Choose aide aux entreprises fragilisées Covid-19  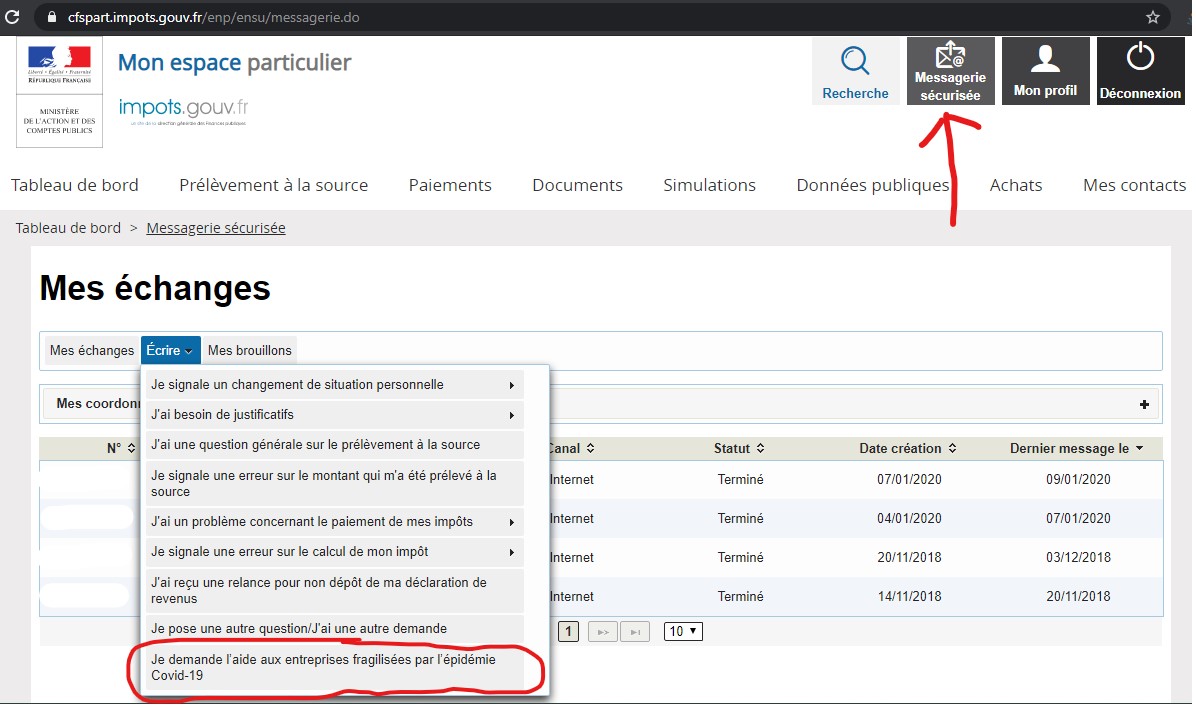tap(335, 668)
